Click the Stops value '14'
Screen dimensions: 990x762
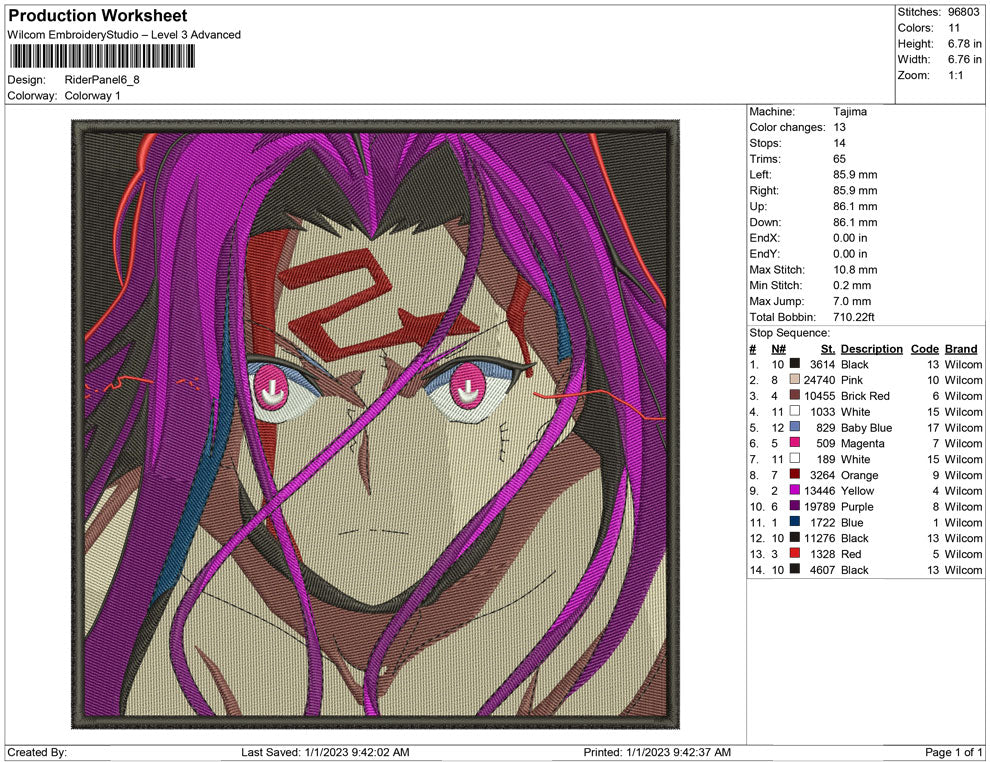839,143
